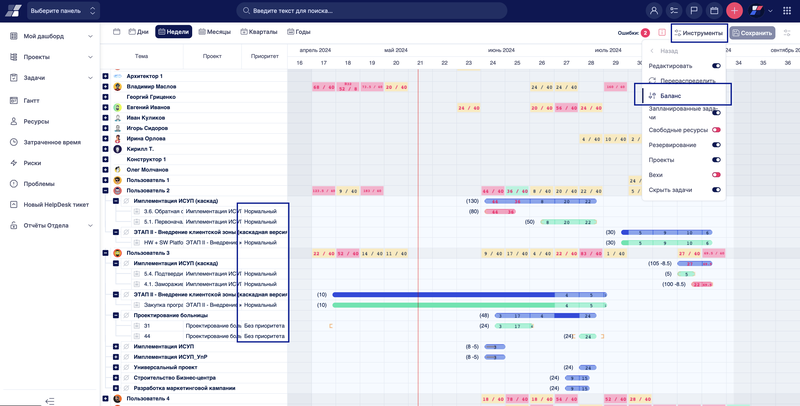Image resolution: width=800 pixels, height=406 pixels.
Task: Click Назад in the tools menu
Action: 668,50
